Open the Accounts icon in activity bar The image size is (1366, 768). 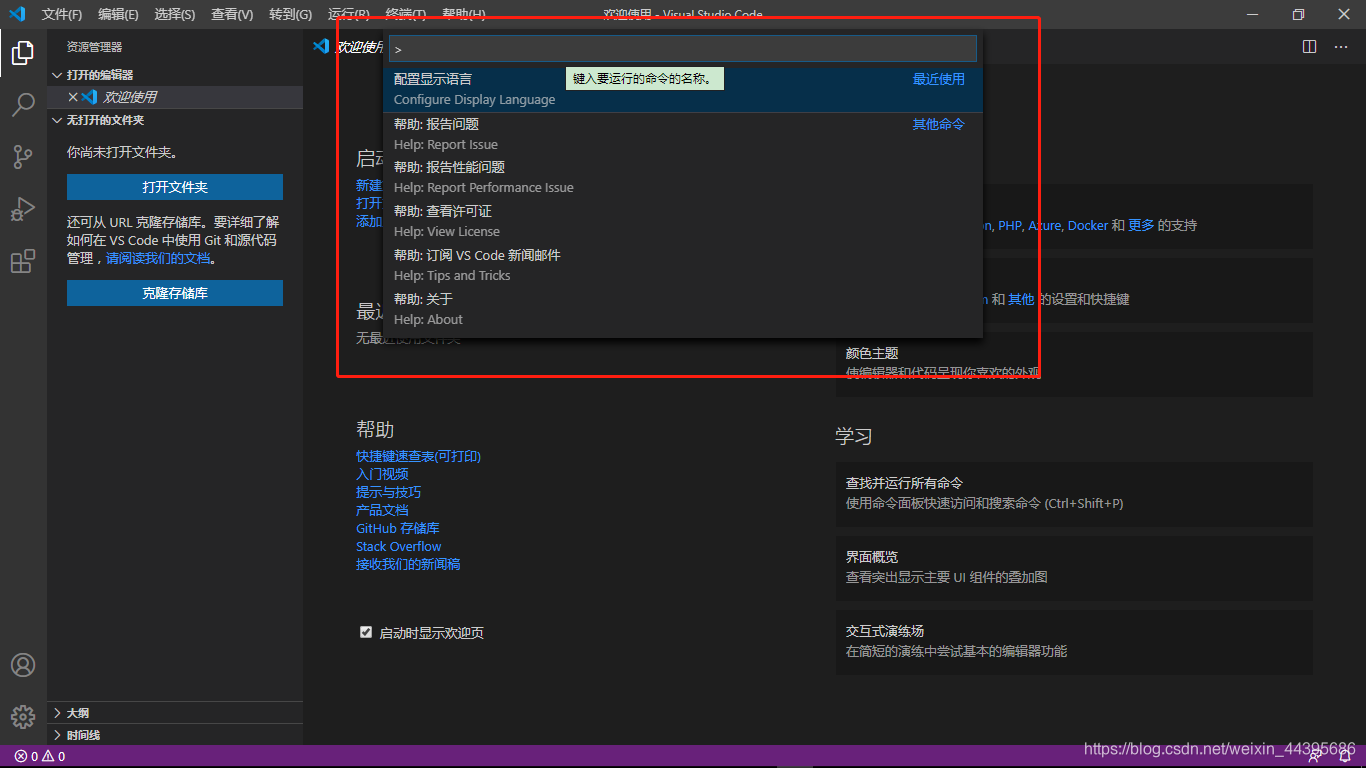23,665
